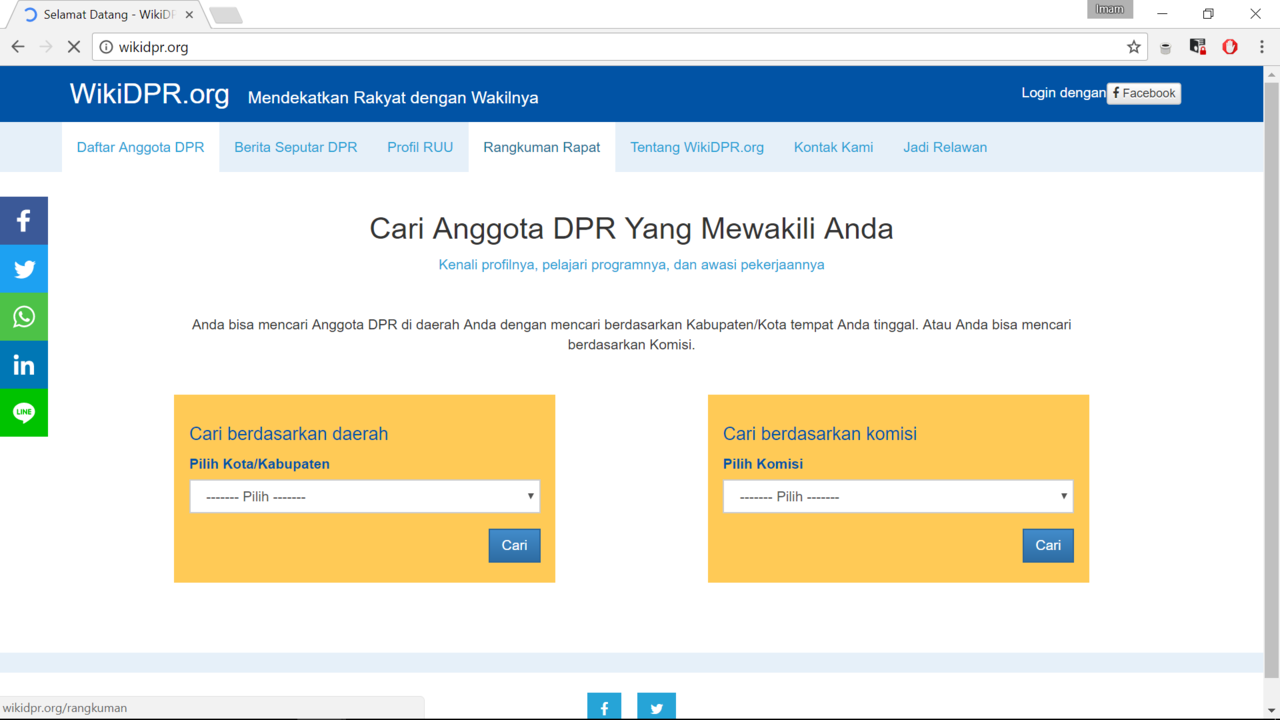Image resolution: width=1280 pixels, height=720 pixels.
Task: Share page via Facebook sidebar icon
Action: tap(24, 221)
